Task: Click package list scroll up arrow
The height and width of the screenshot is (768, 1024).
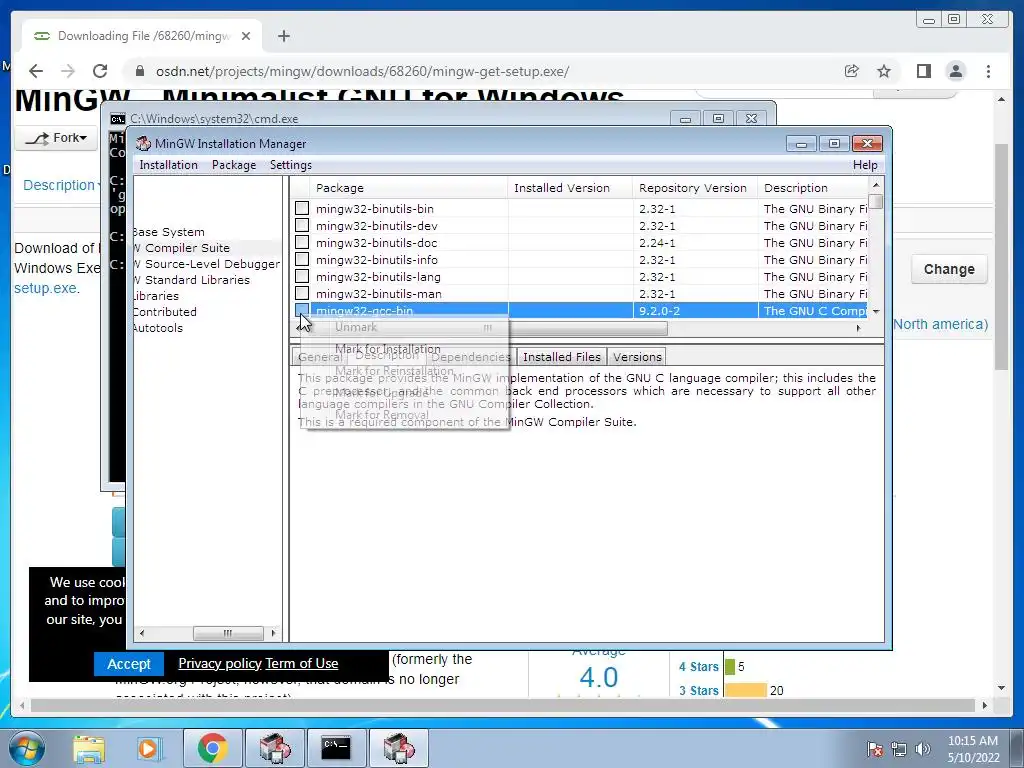Action: [x=876, y=185]
